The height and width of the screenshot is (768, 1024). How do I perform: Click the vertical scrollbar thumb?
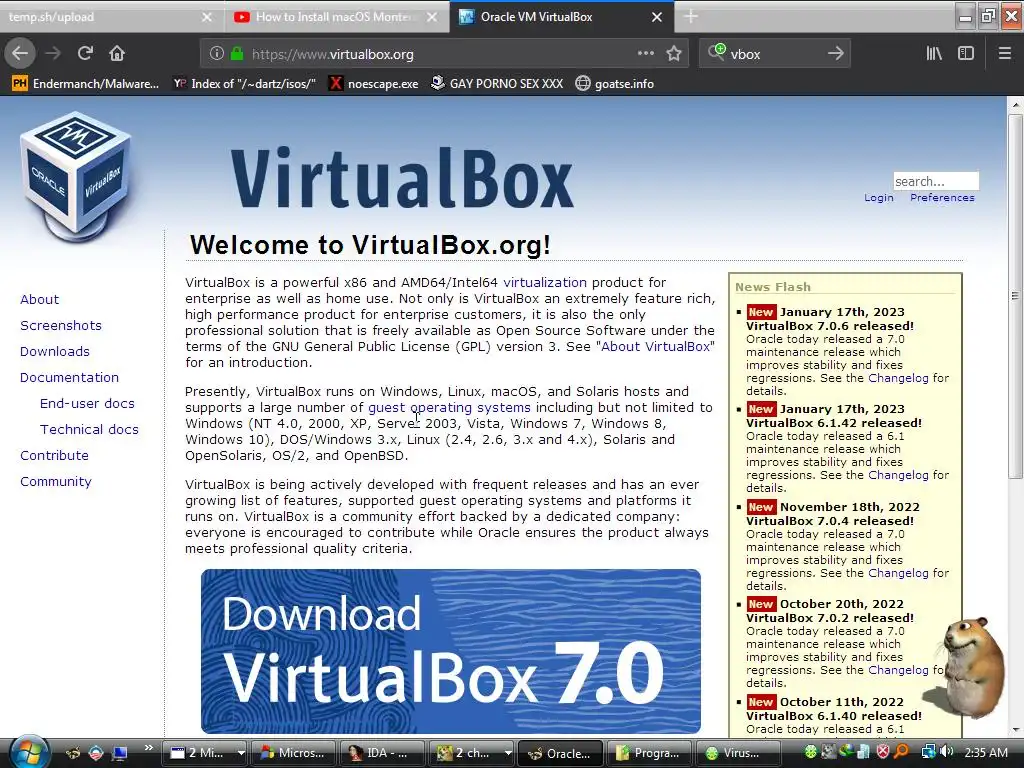pyautogui.click(x=1015, y=295)
